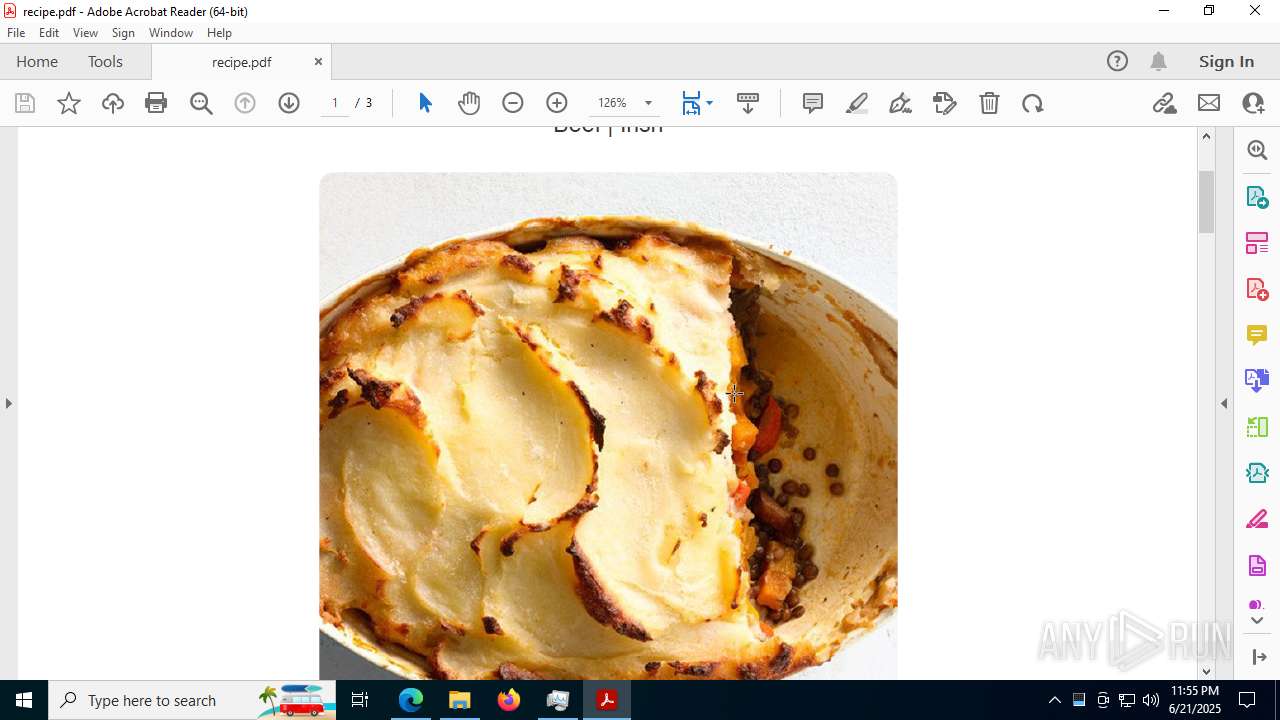
Task: Select the Hand pan tool
Action: click(469, 103)
